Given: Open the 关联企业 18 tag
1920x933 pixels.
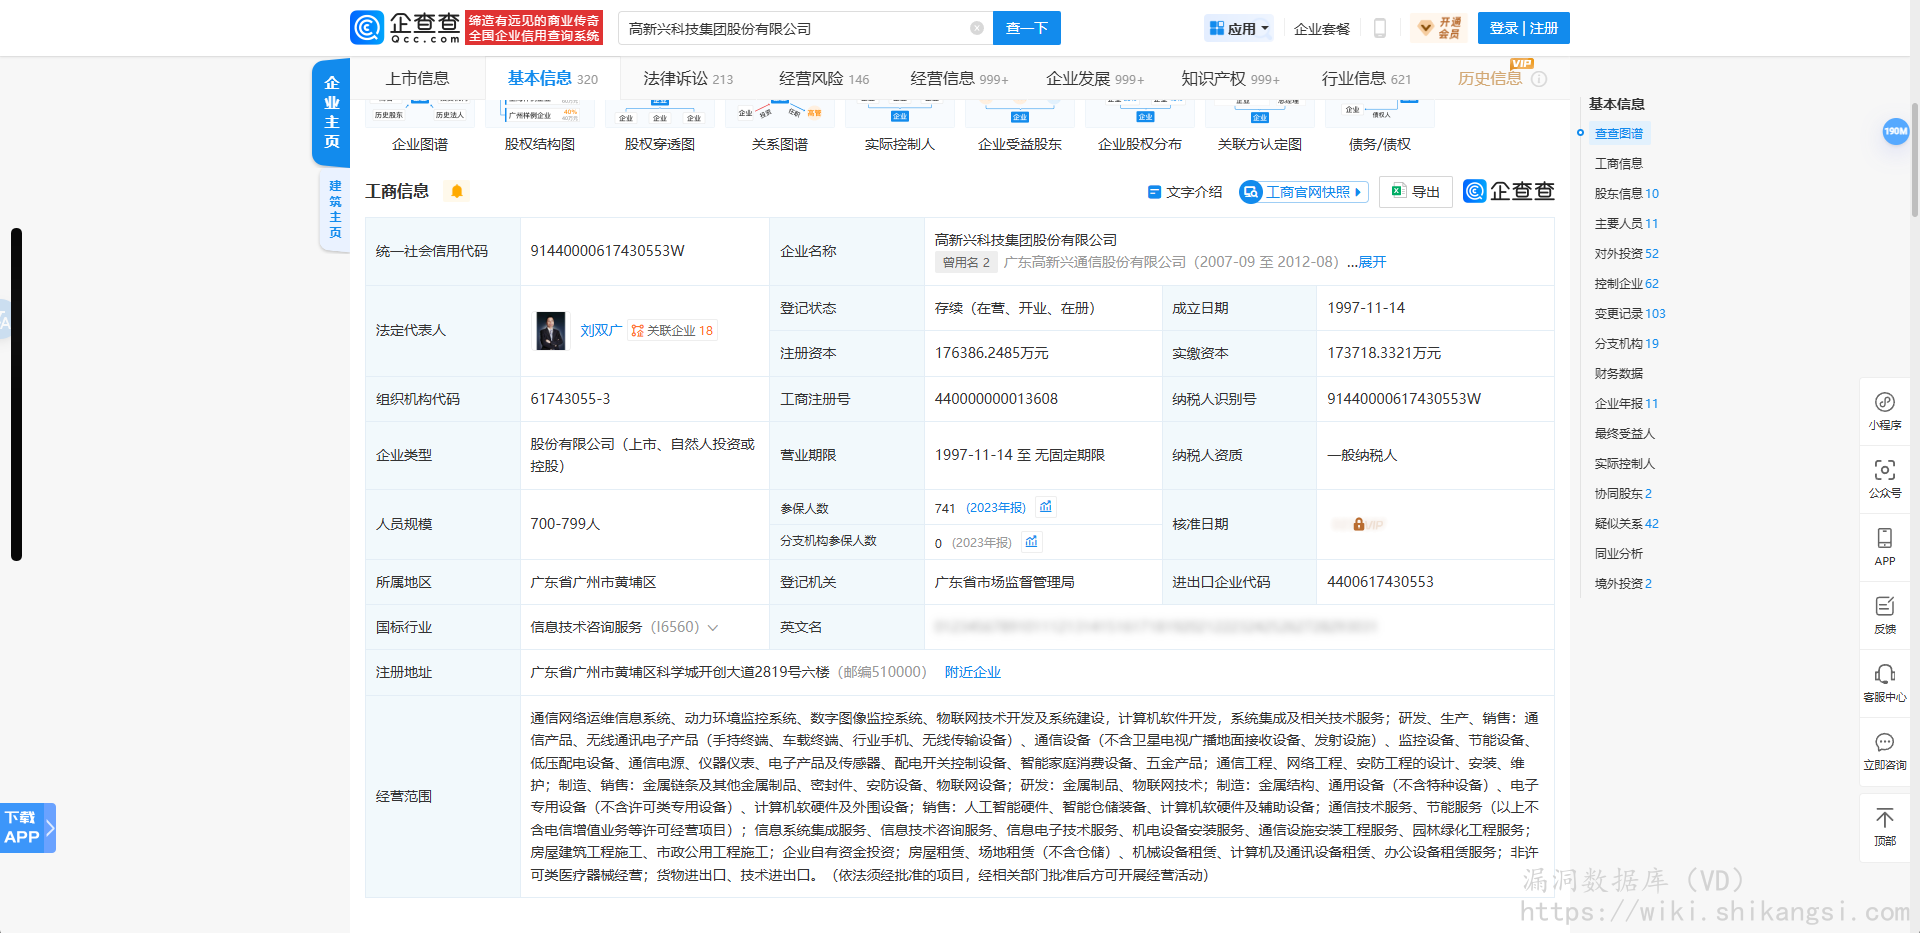Looking at the screenshot, I should click(673, 331).
